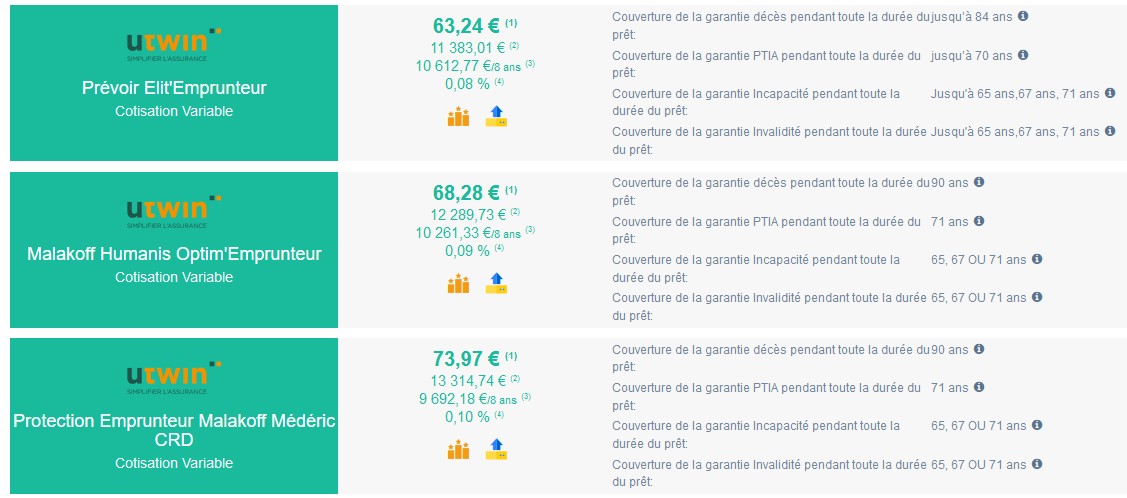Click upload icon for Malakoff Humanis Optim'Emprunteur
The width and height of the screenshot is (1127, 498).
496,283
